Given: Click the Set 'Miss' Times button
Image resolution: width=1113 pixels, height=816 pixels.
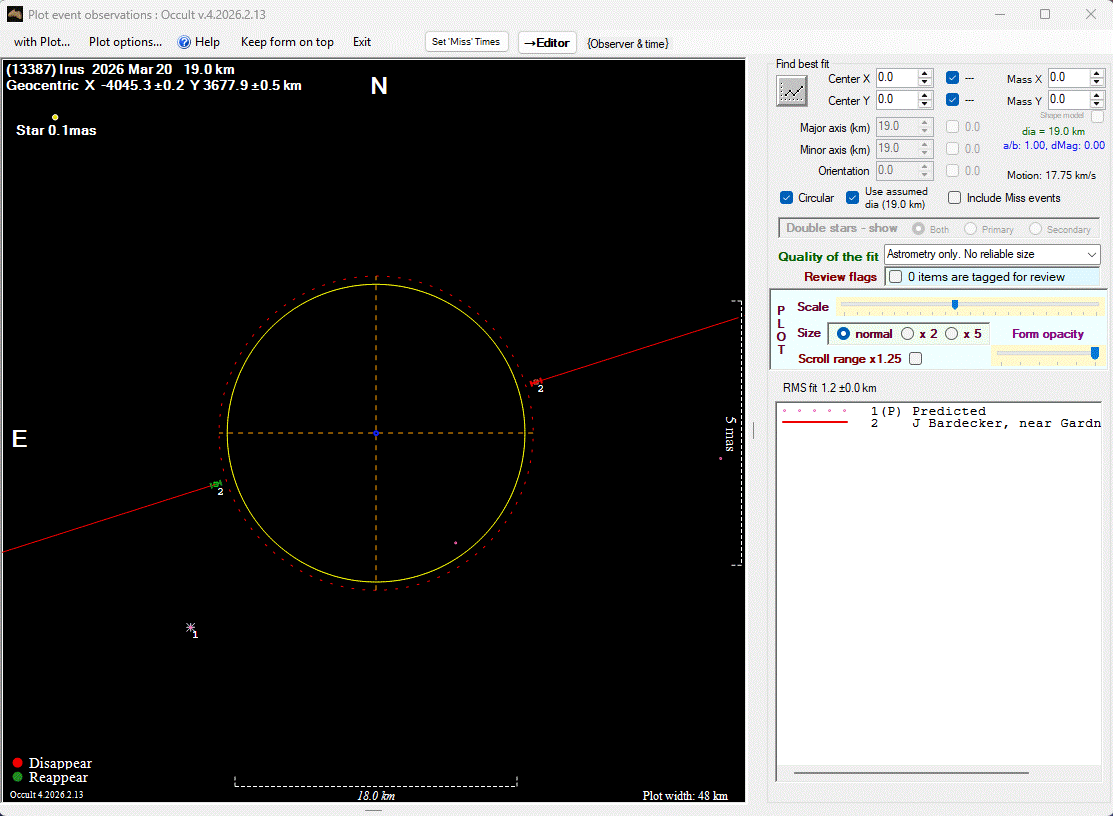Looking at the screenshot, I should [466, 42].
